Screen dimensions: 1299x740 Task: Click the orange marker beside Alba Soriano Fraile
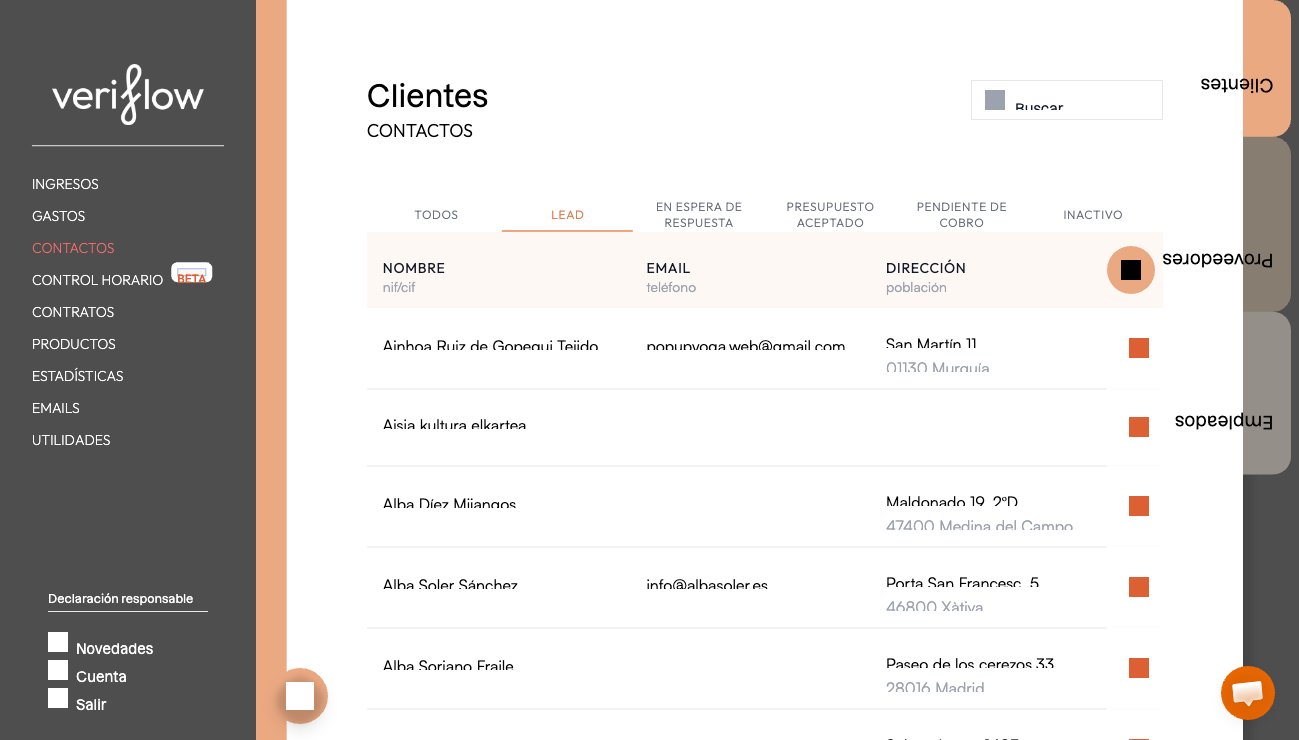click(1139, 668)
